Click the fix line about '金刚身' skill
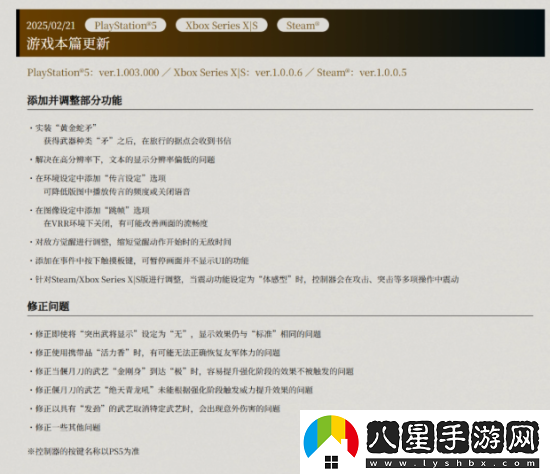 (x=191, y=371)
